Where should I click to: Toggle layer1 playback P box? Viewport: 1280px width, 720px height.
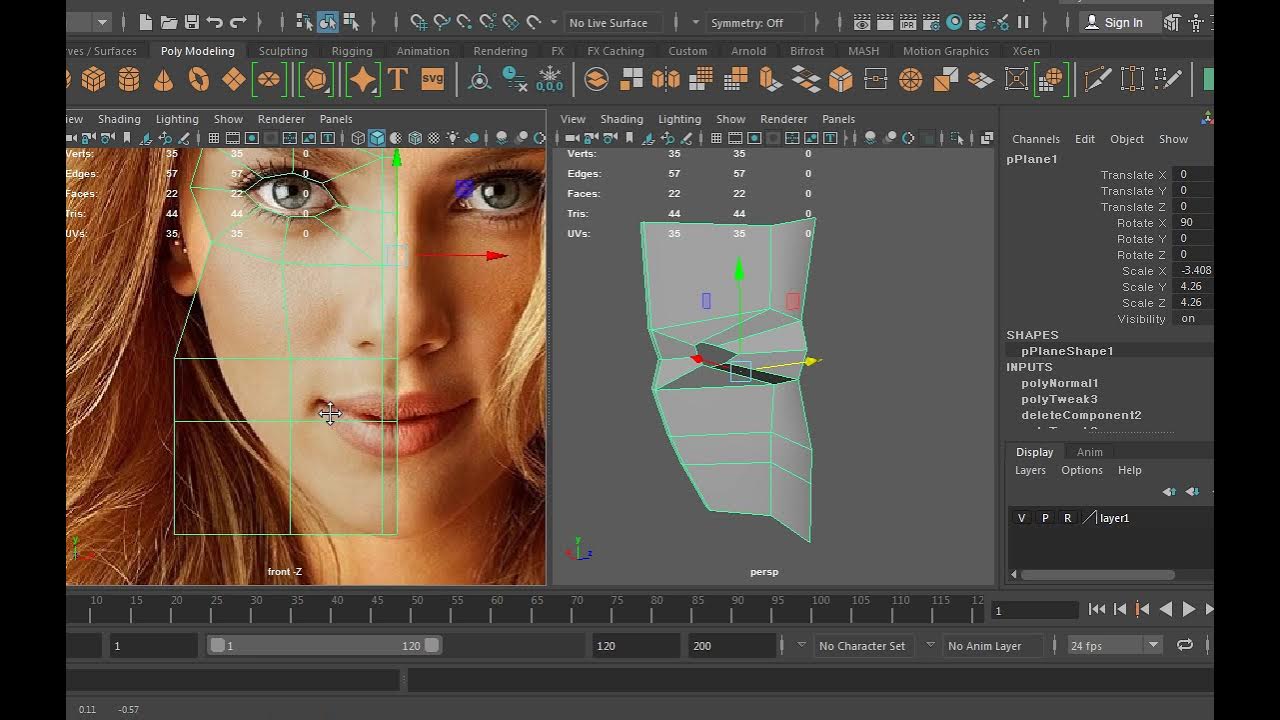tap(1045, 518)
